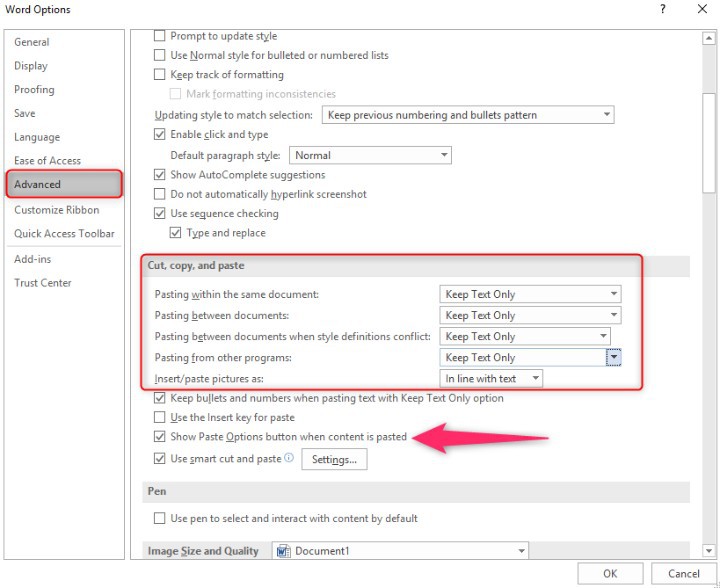Click the vertical scrollbar thumb
The width and height of the screenshot is (720, 588).
(709, 143)
